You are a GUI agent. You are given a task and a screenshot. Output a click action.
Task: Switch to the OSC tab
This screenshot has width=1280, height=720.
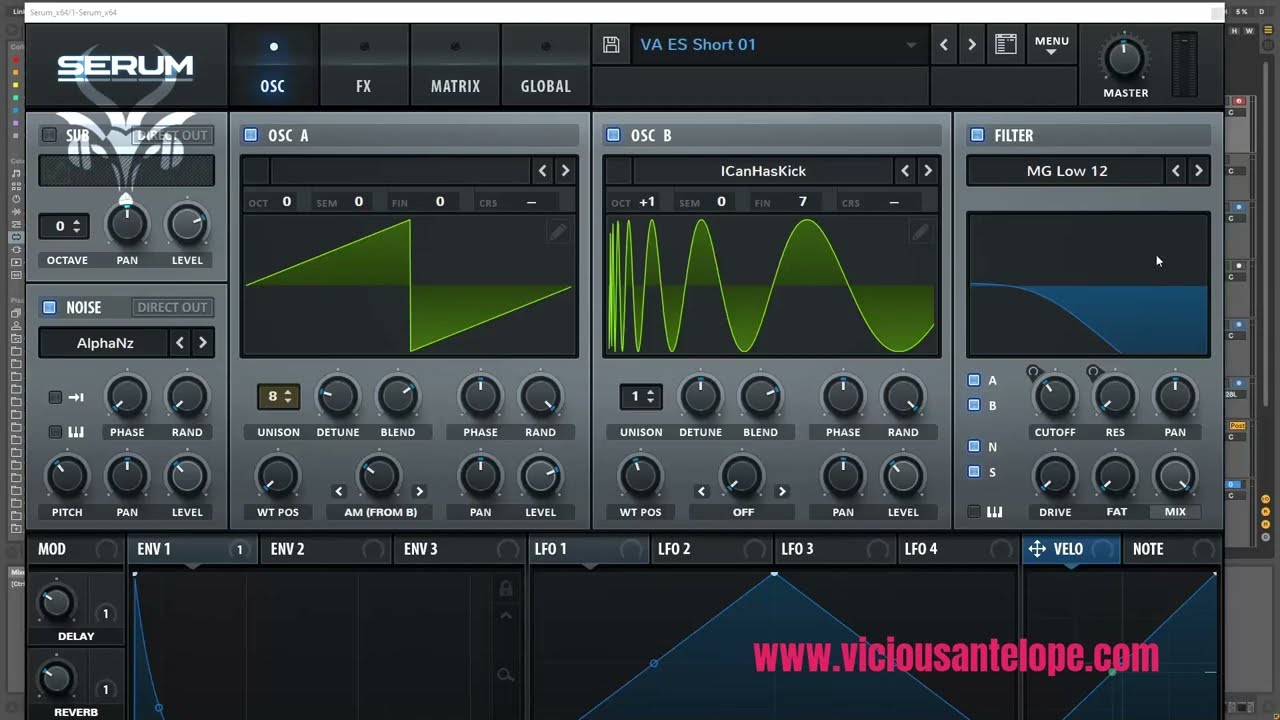click(x=273, y=66)
